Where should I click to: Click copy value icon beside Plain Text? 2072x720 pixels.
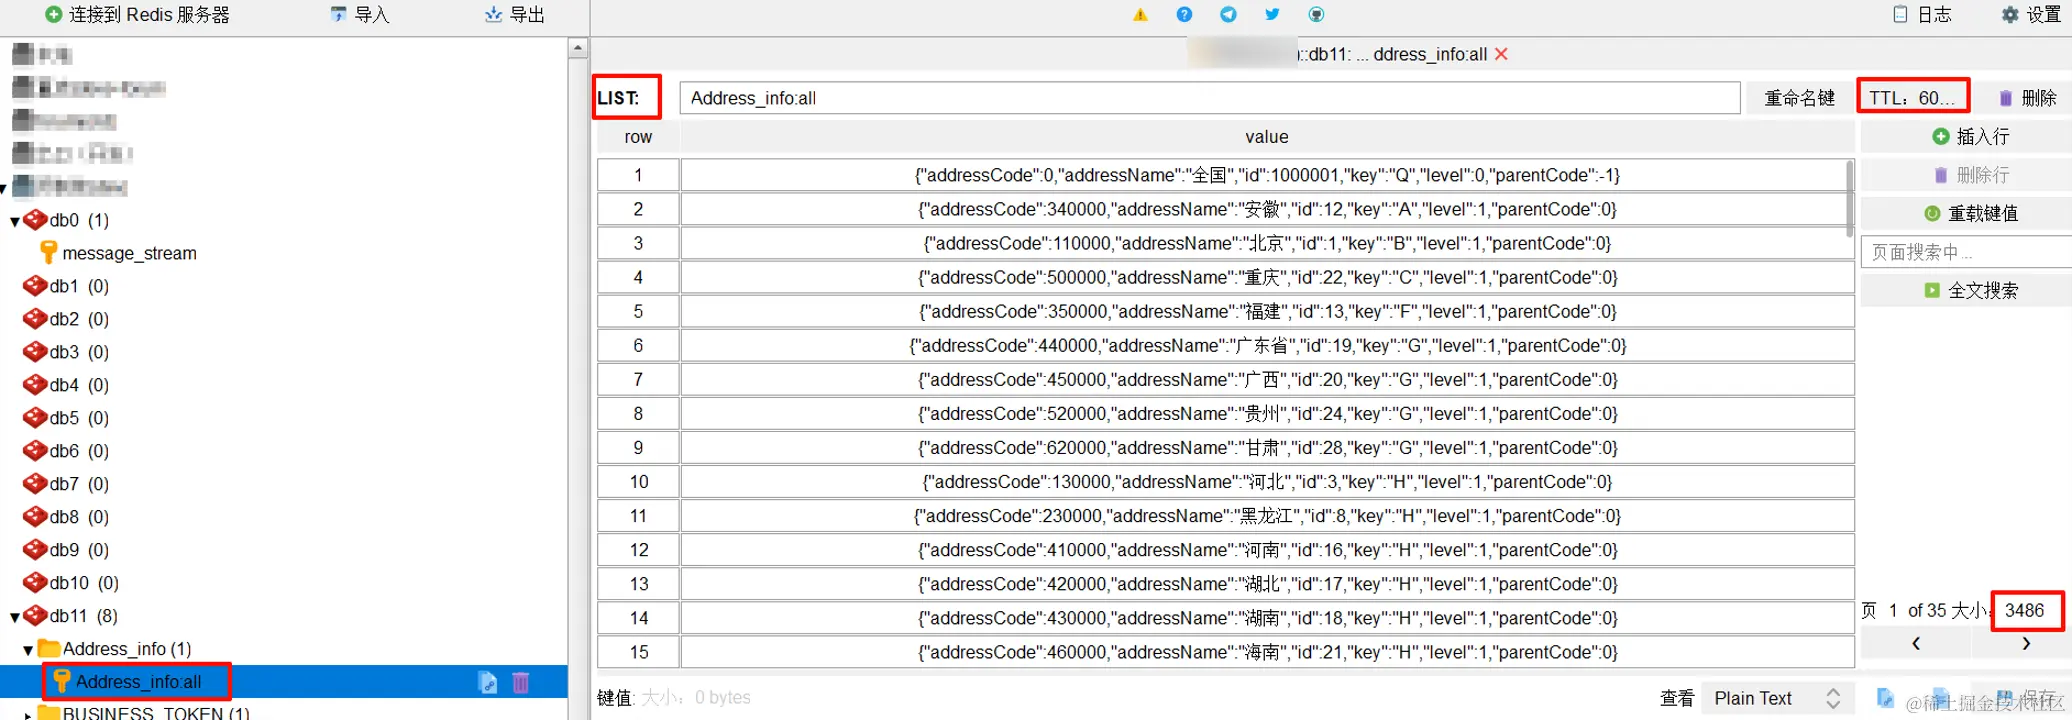pyautogui.click(x=1885, y=698)
